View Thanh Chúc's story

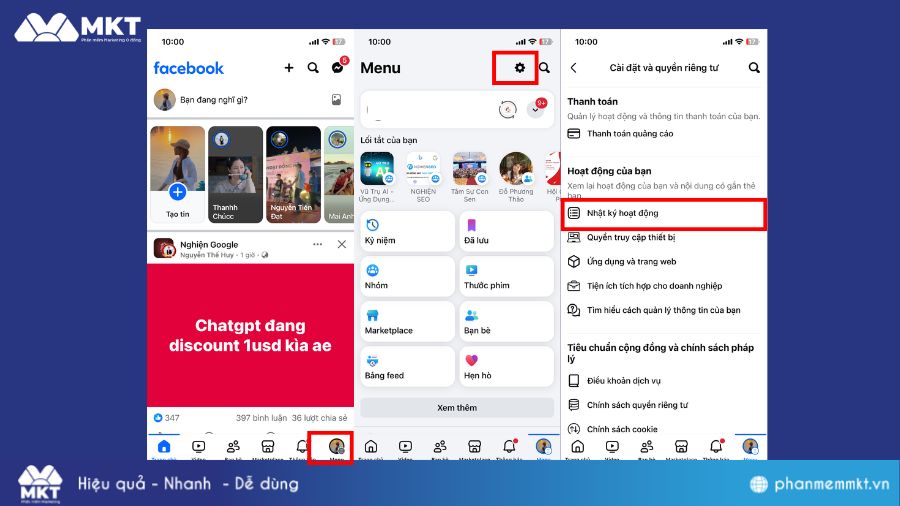[235, 174]
